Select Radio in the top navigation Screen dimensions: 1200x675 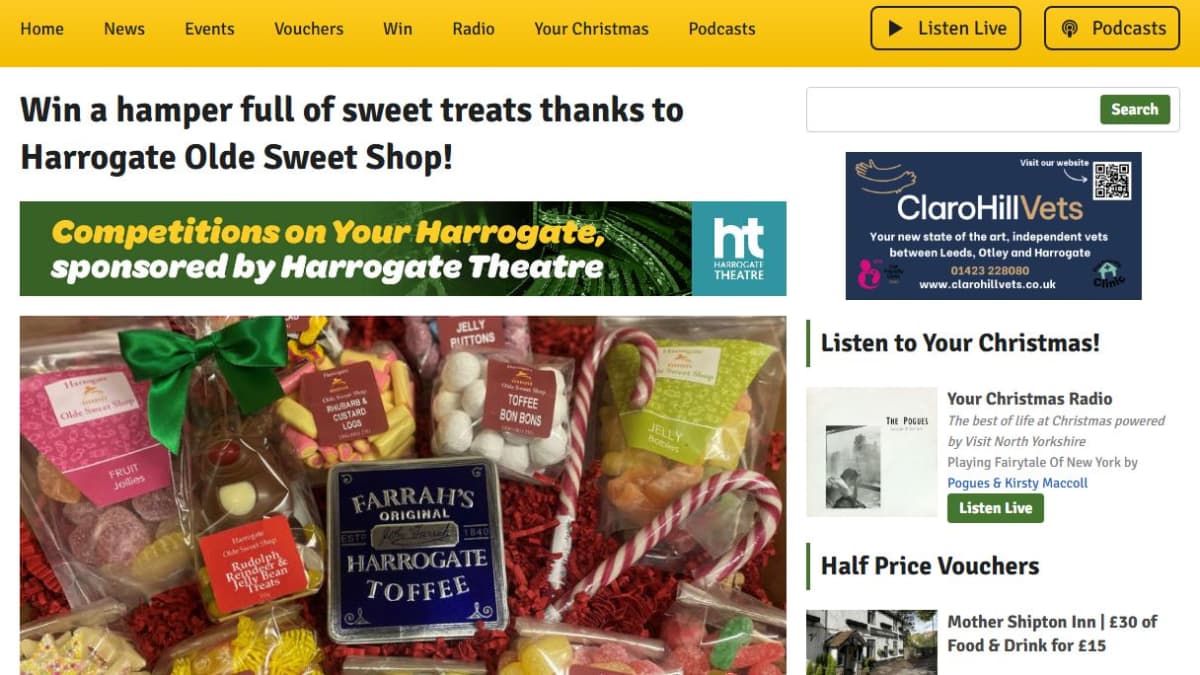tap(473, 28)
